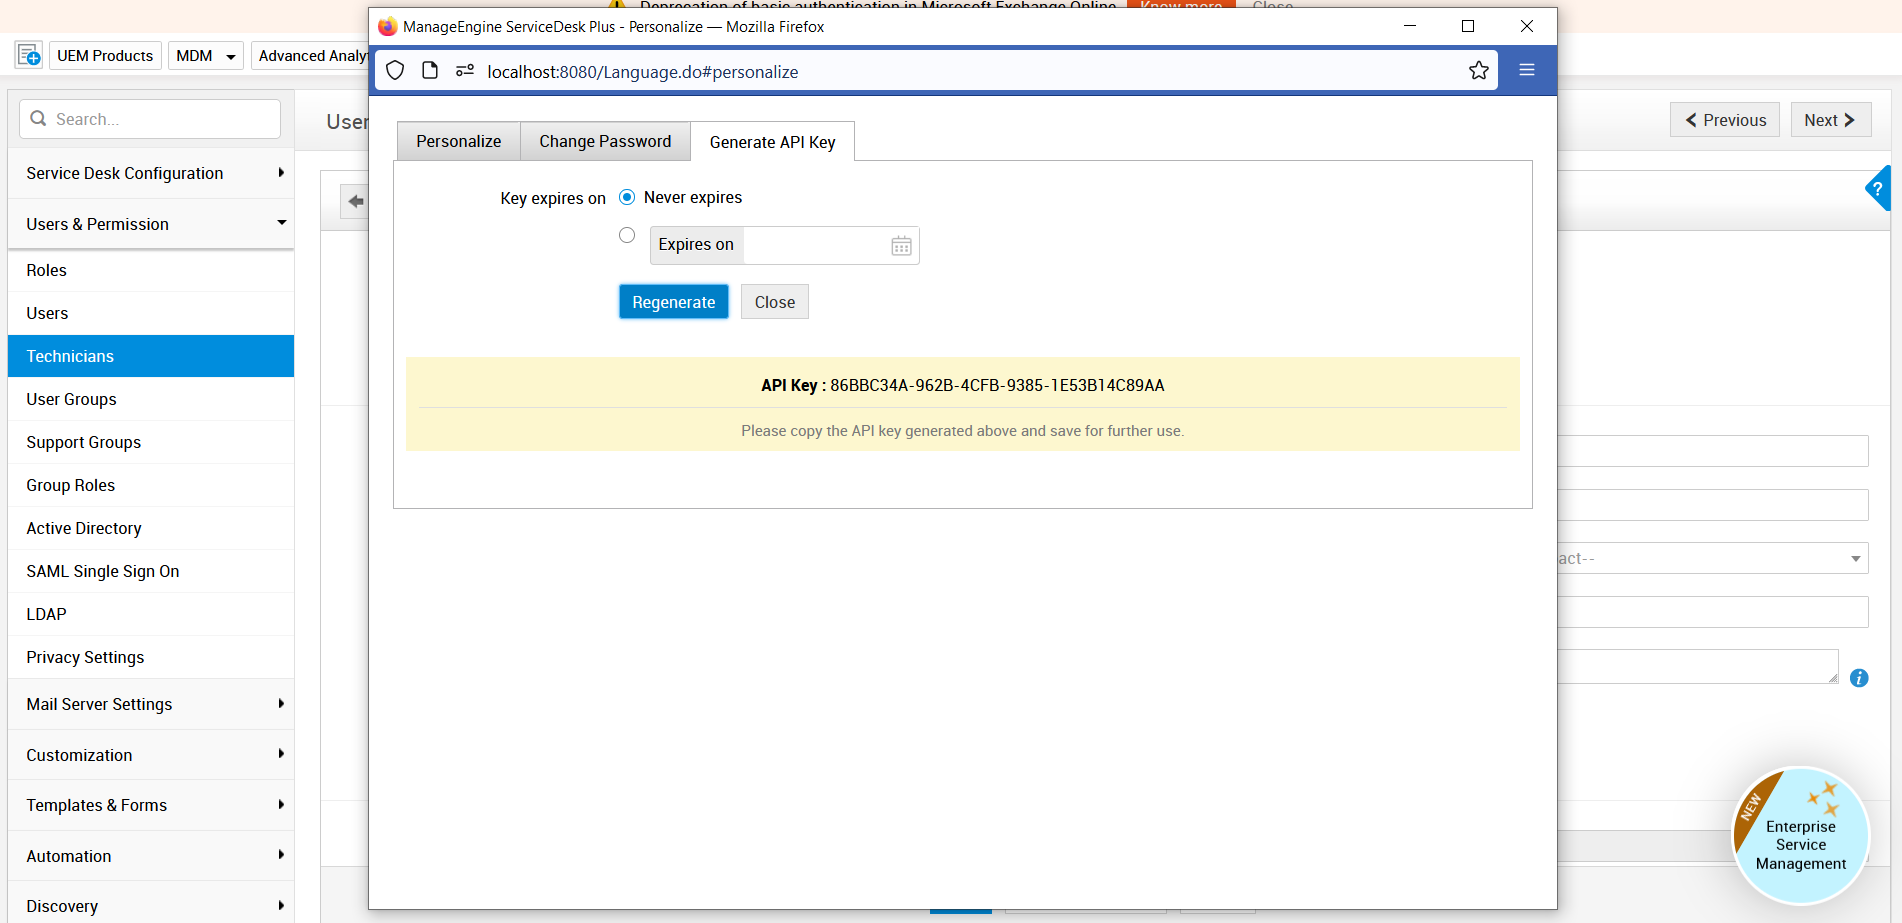This screenshot has width=1902, height=923.
Task: Click the Enterprise Service Management badge
Action: coord(1800,835)
